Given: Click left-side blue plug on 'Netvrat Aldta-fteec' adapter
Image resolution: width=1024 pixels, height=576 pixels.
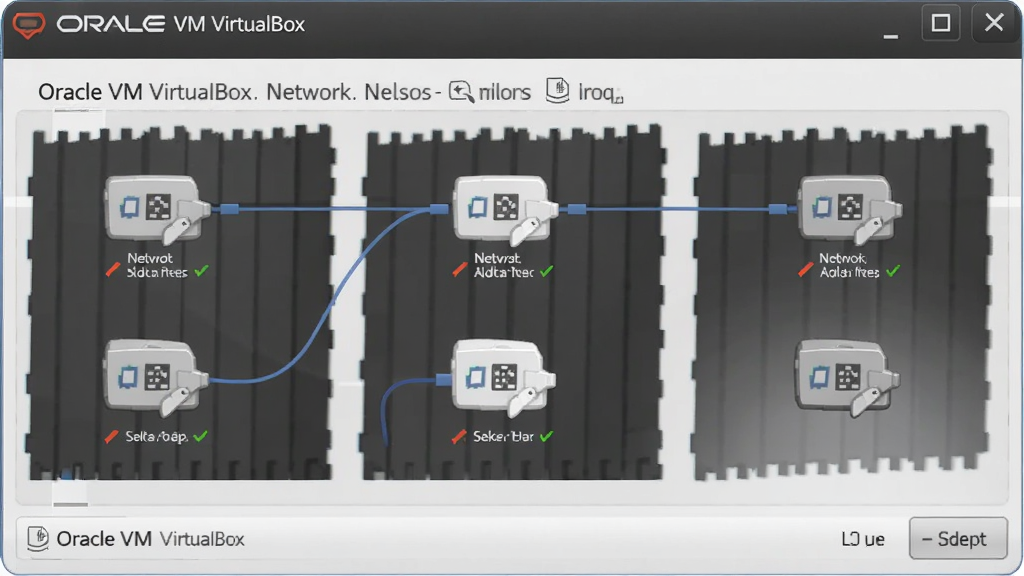Looking at the screenshot, I should point(440,209).
